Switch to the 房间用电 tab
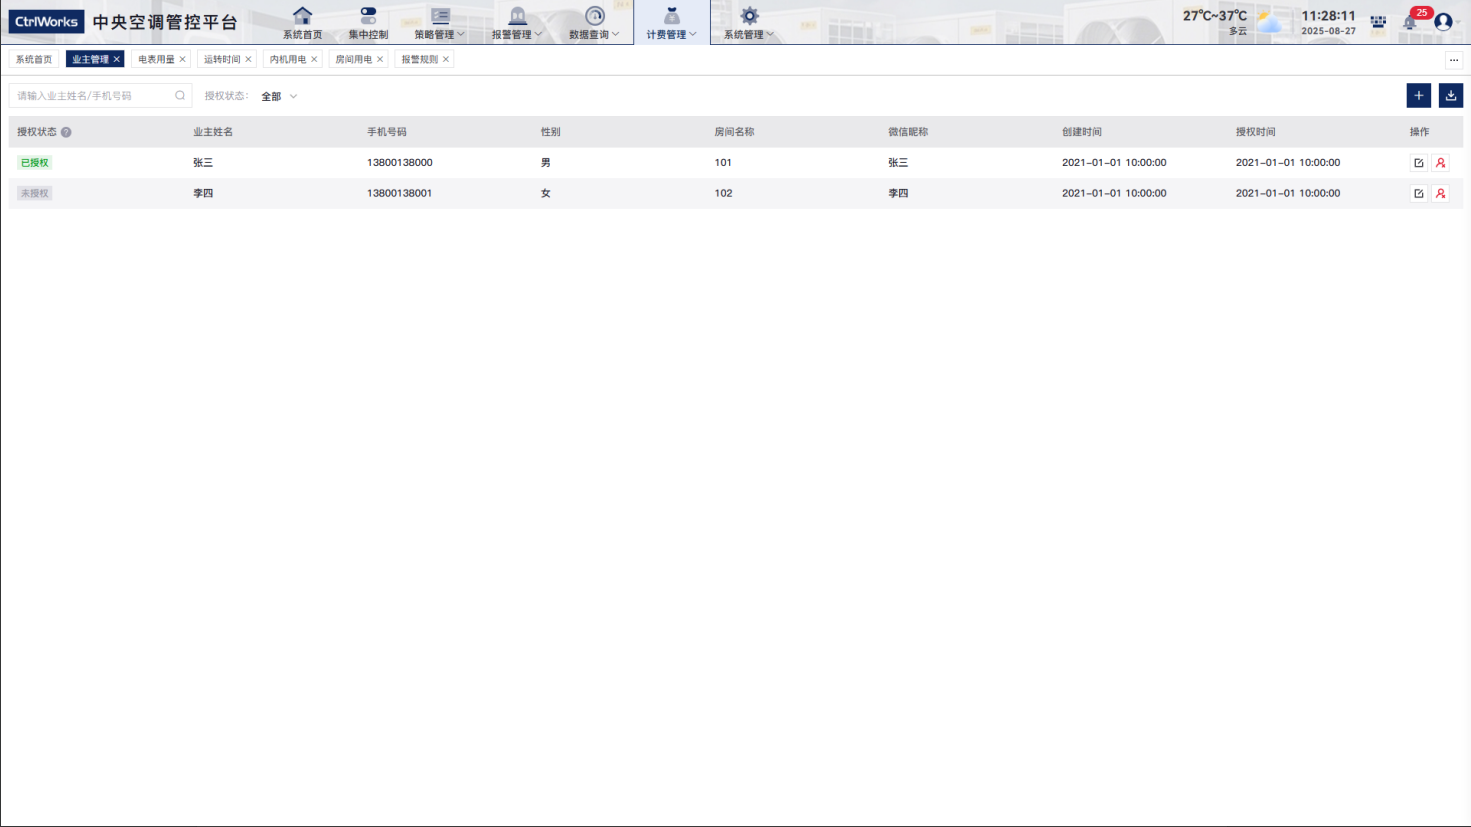This screenshot has width=1471, height=827. 353,60
